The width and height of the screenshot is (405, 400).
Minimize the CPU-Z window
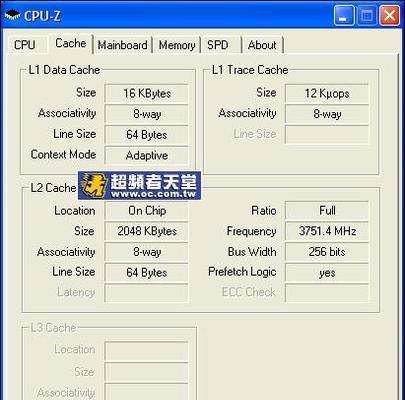click(344, 15)
